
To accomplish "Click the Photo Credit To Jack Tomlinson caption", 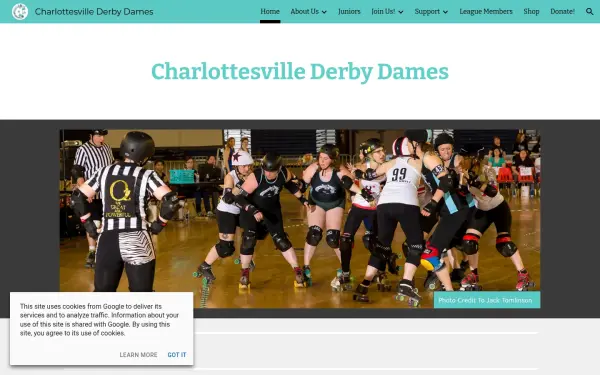I will pyautogui.click(x=487, y=300).
